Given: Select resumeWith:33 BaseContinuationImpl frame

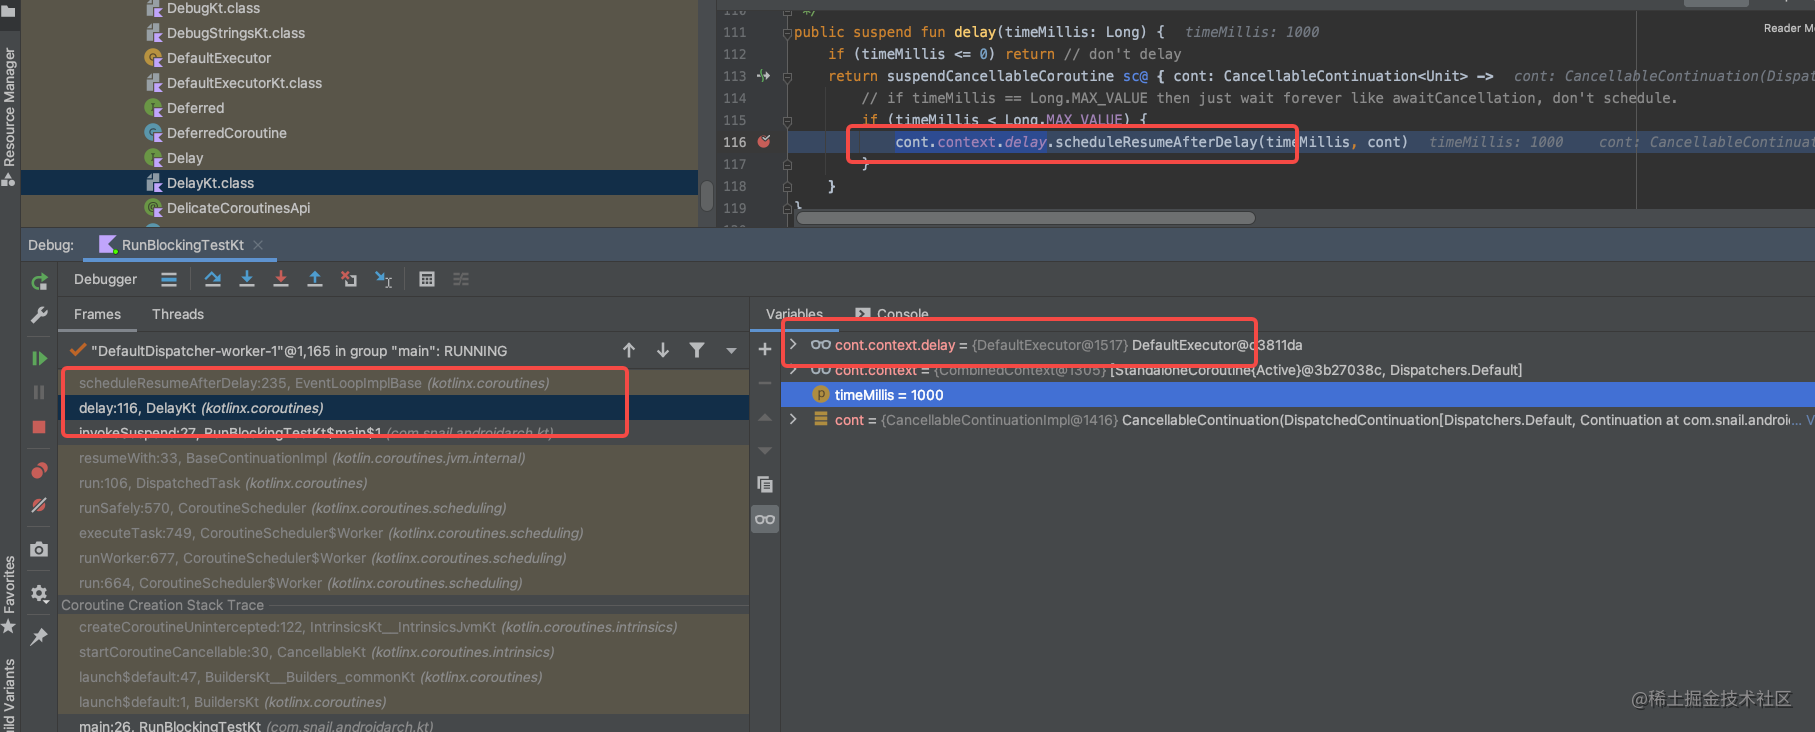Looking at the screenshot, I should [x=404, y=458].
